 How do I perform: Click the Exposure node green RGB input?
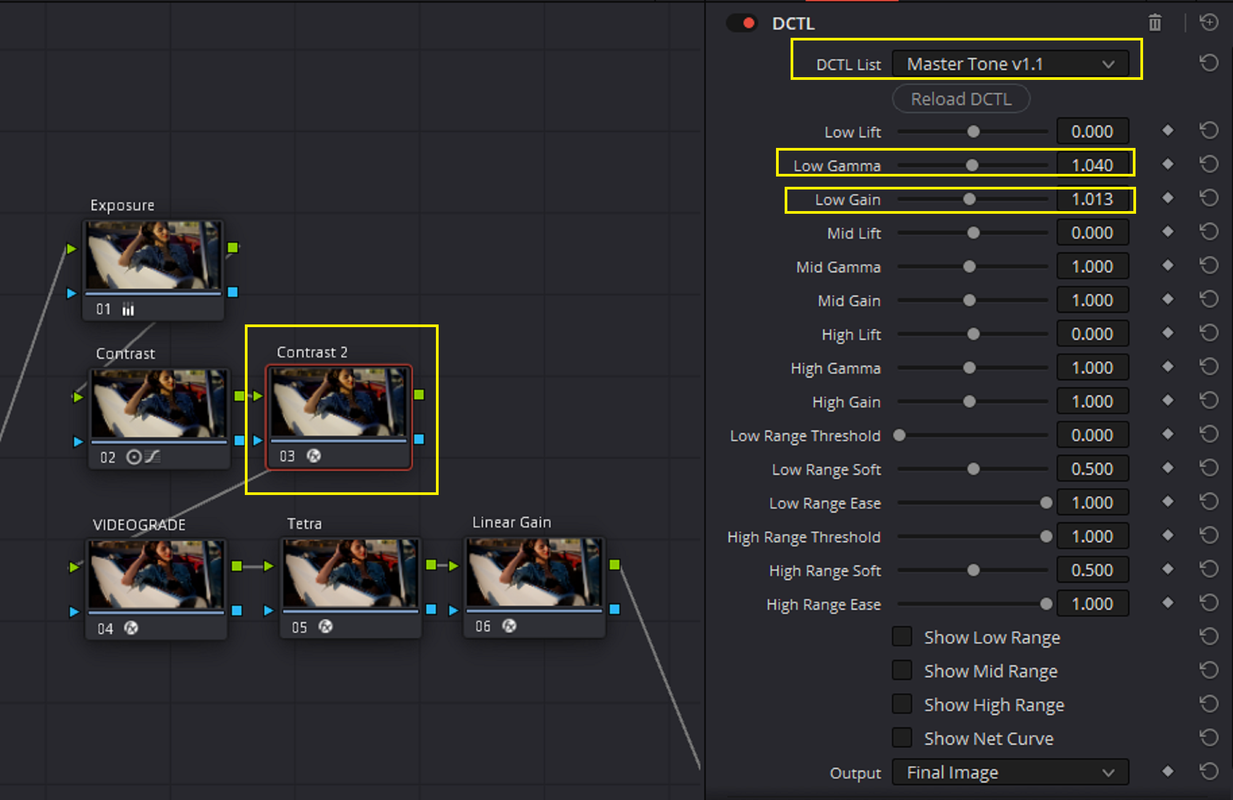coord(71,248)
